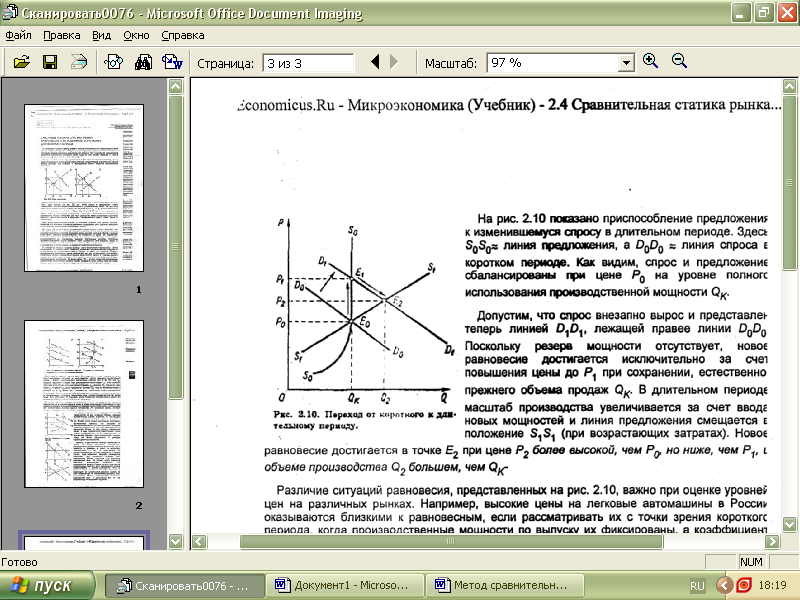
Task: Click the Zoom in magnifier icon
Action: (650, 61)
